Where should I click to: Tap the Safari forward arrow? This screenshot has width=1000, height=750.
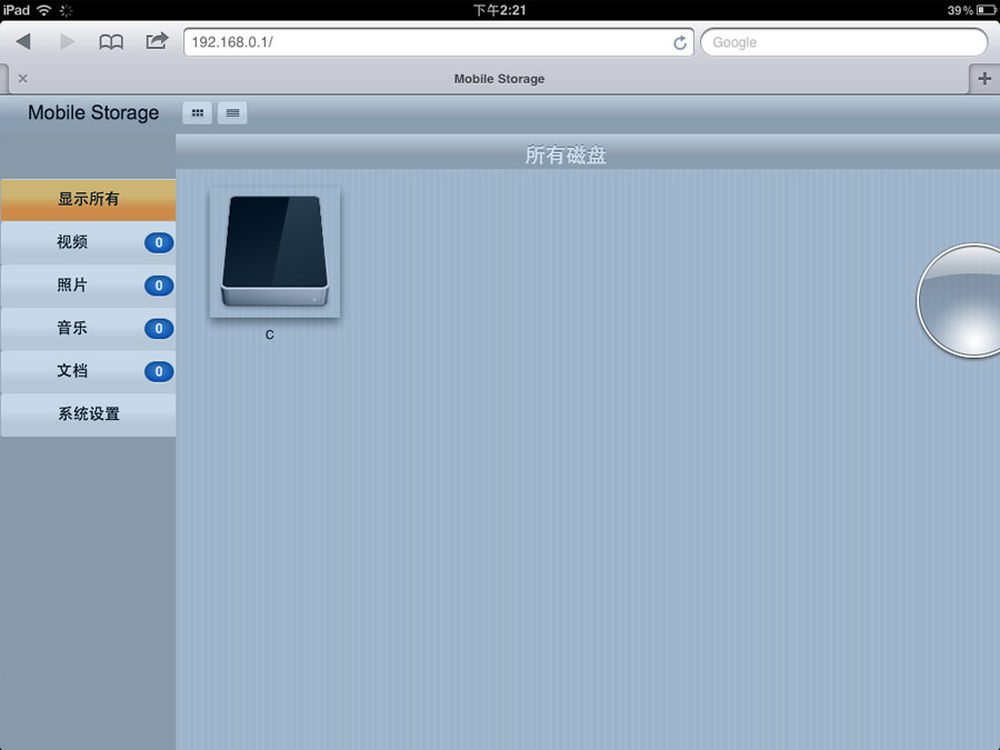pyautogui.click(x=67, y=42)
